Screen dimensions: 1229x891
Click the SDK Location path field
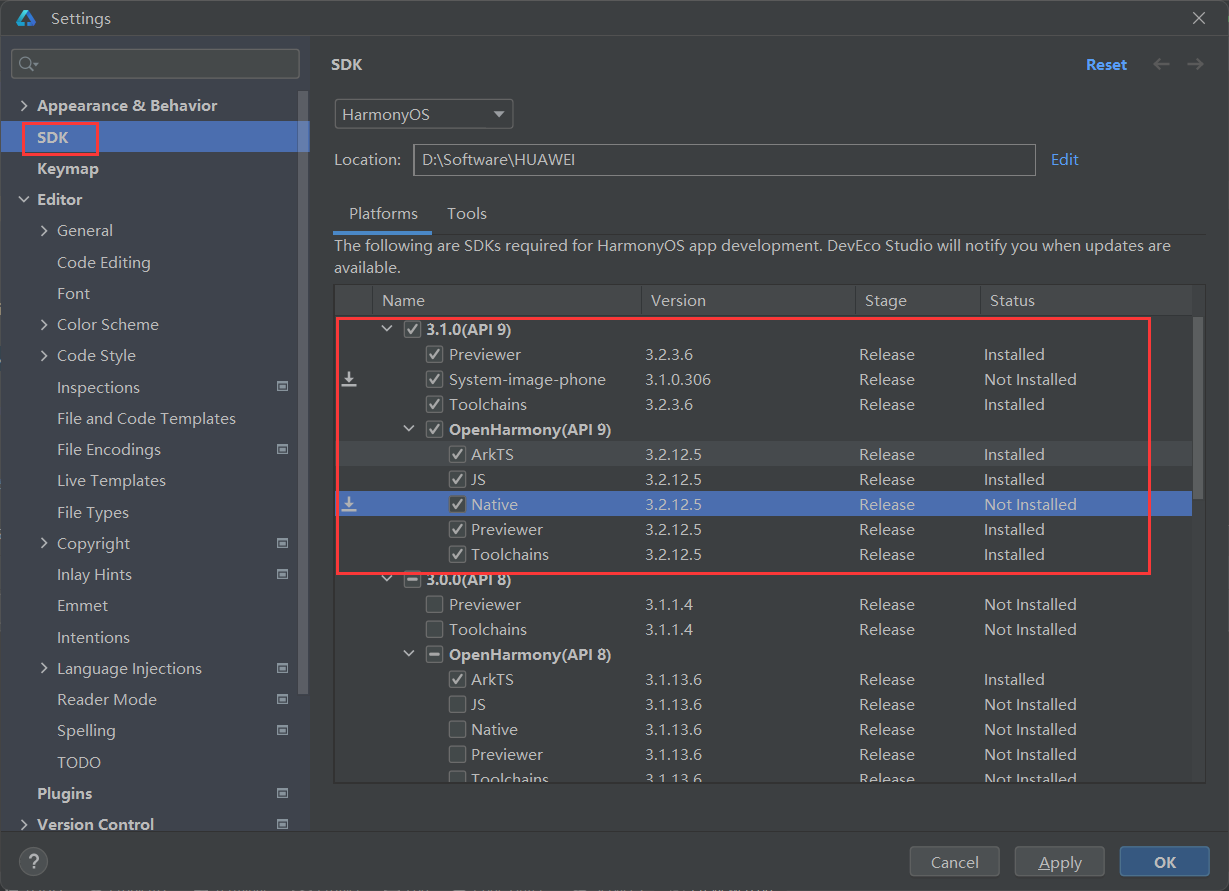[724, 160]
